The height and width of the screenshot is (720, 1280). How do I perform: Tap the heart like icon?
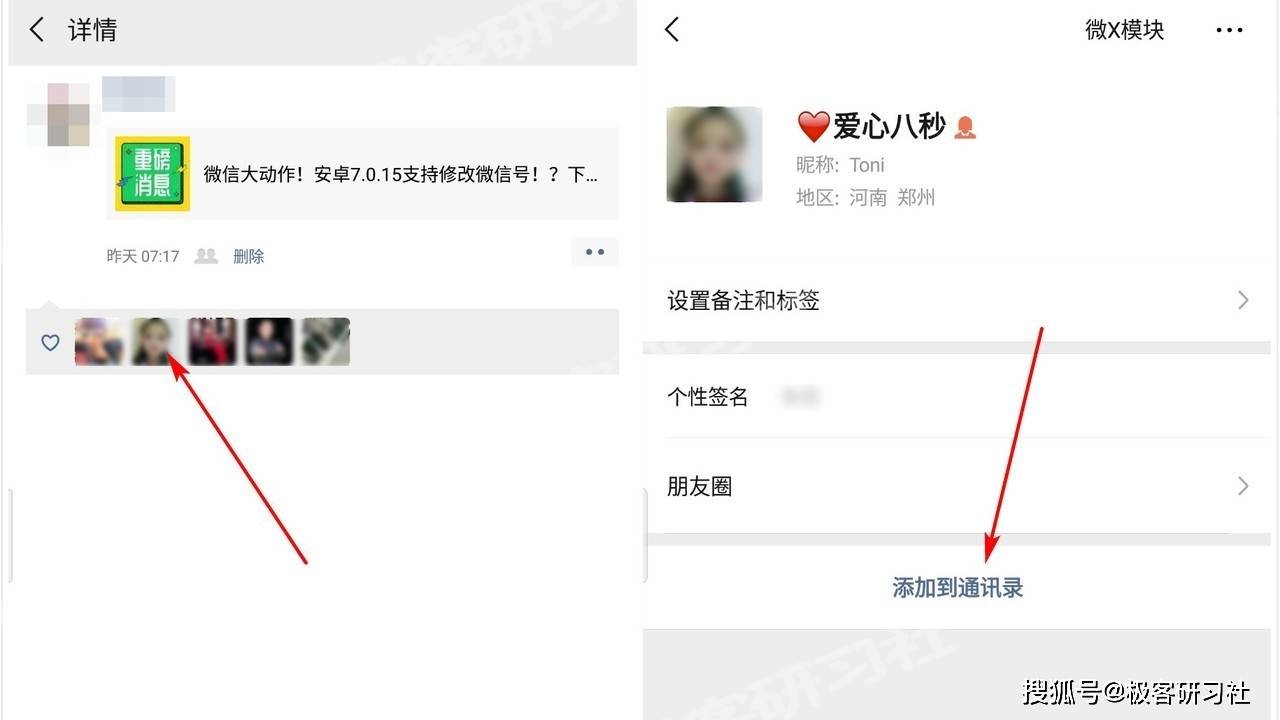coord(50,343)
